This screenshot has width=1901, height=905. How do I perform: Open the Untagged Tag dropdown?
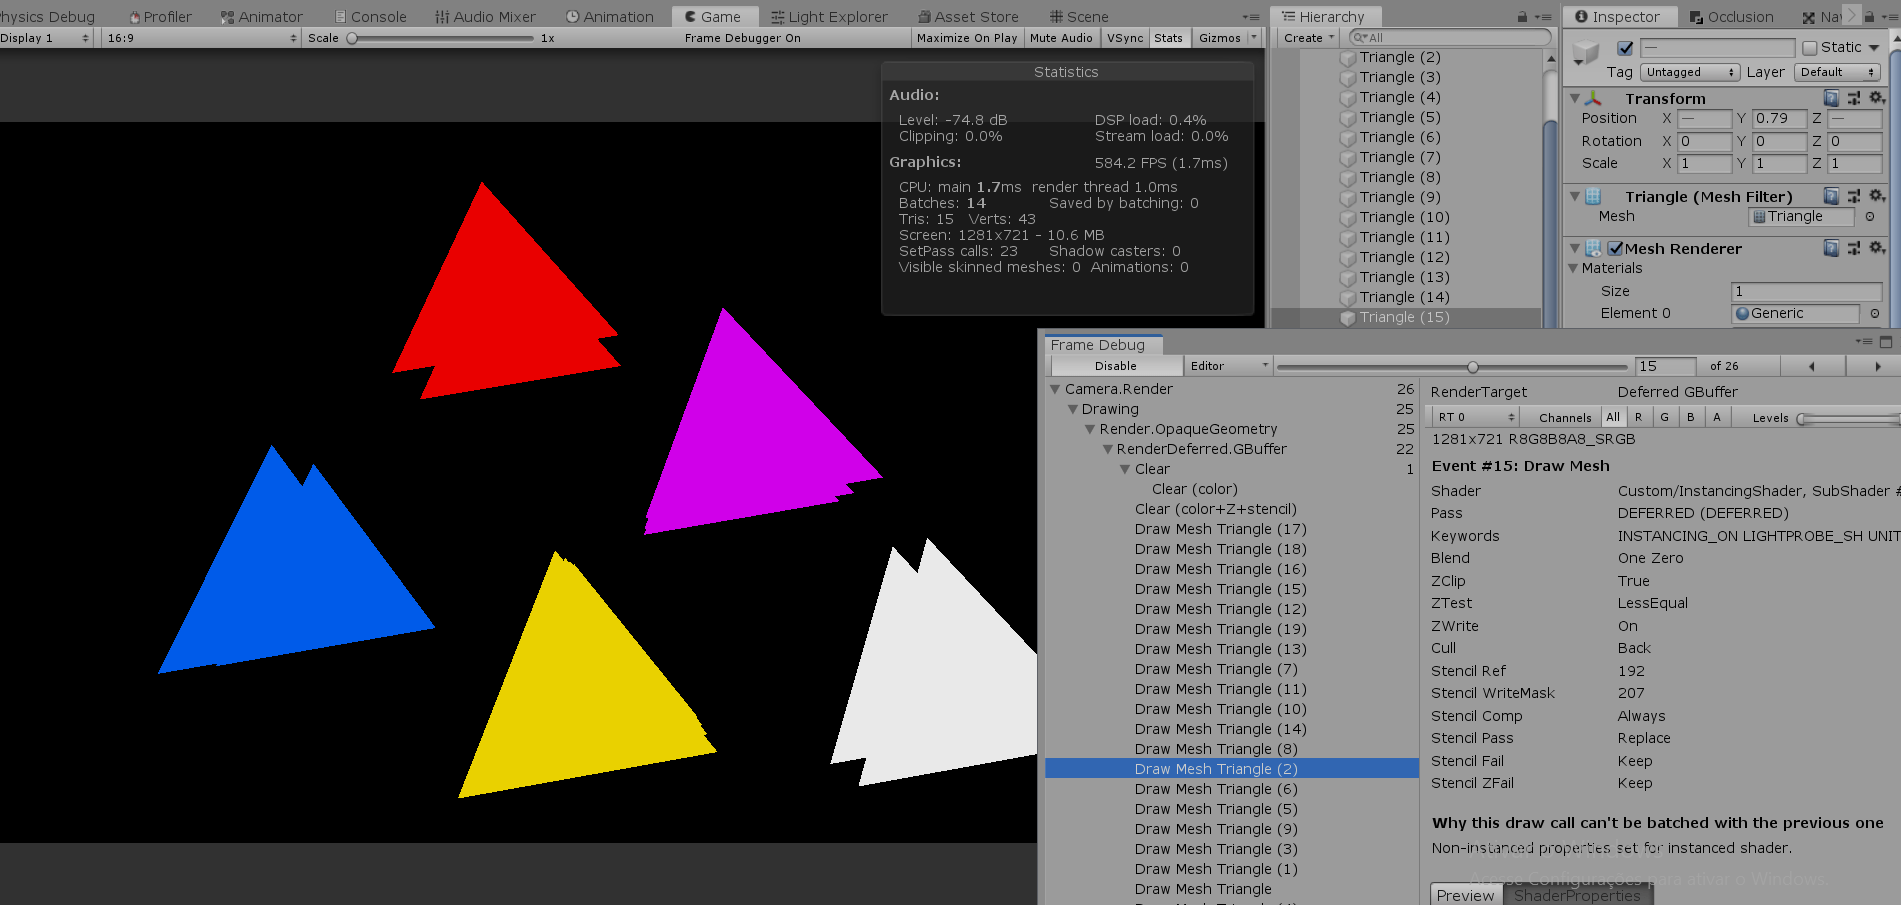1689,71
